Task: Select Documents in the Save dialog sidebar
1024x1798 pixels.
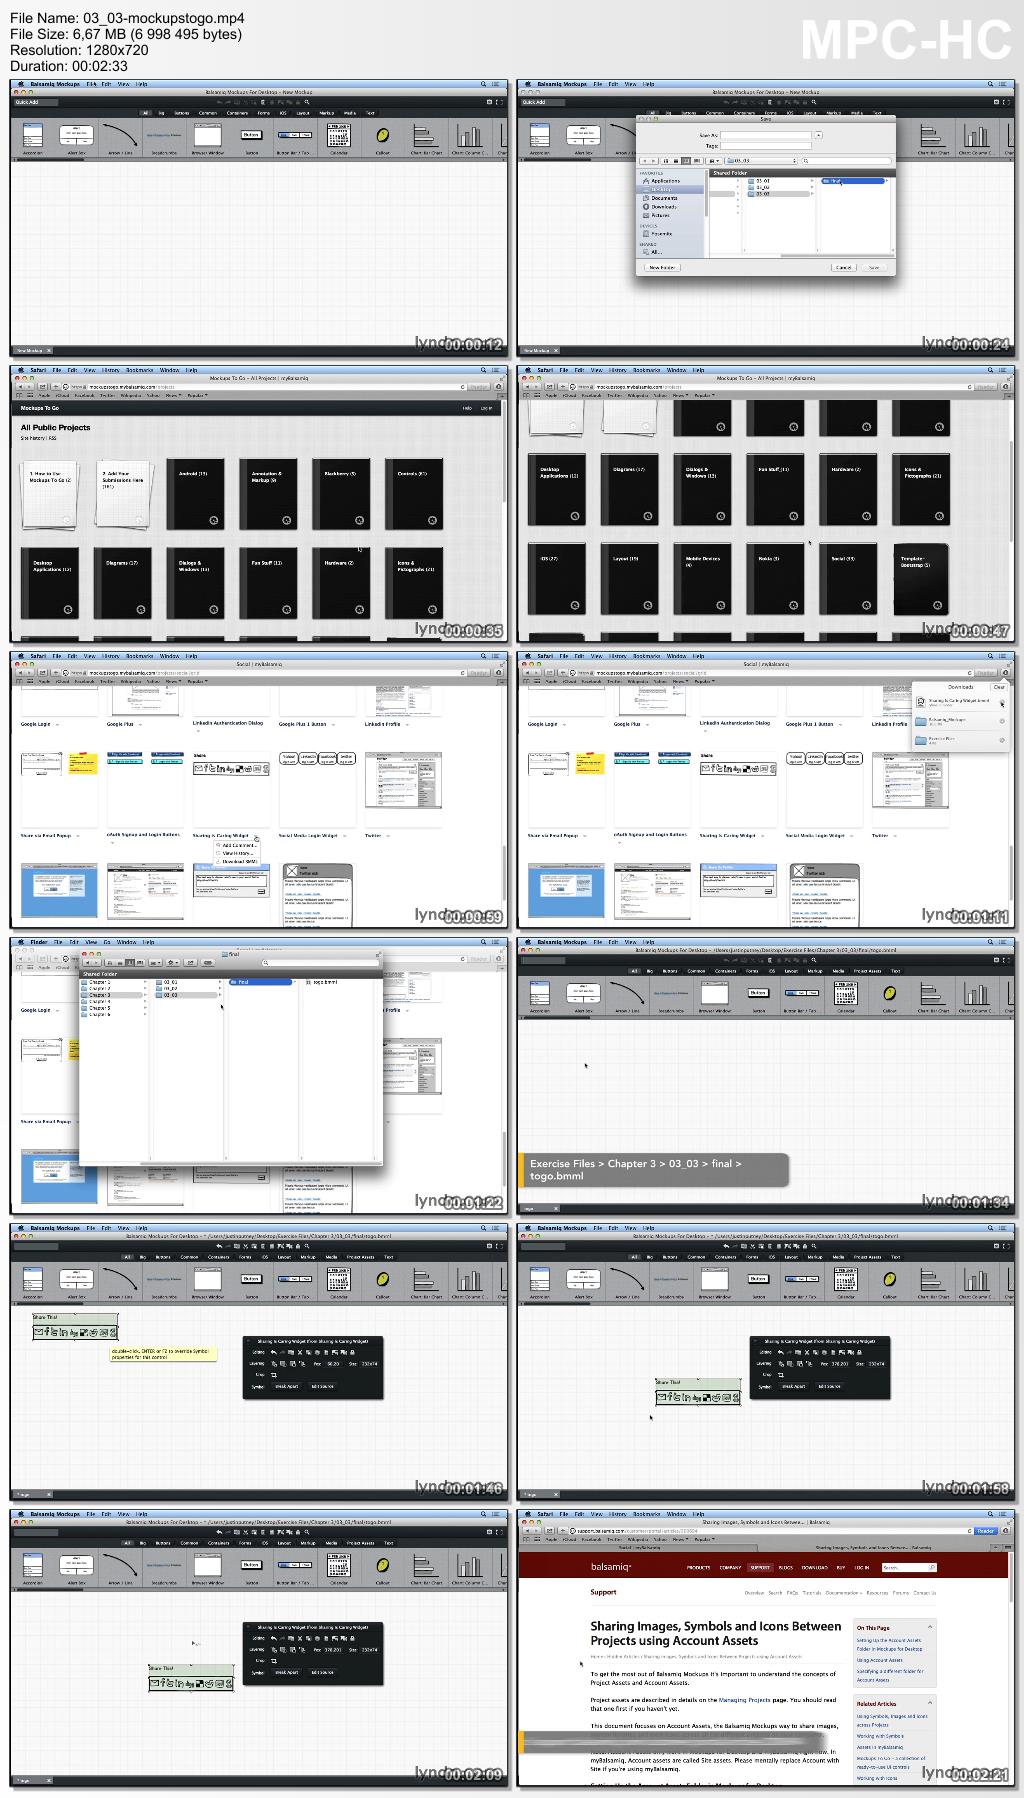Action: point(664,198)
